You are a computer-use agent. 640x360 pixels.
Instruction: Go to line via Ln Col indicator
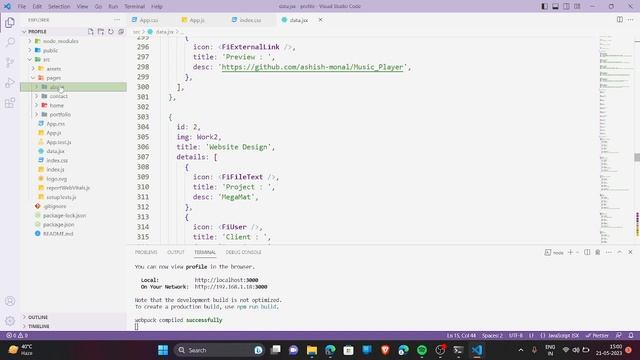[x=461, y=336]
